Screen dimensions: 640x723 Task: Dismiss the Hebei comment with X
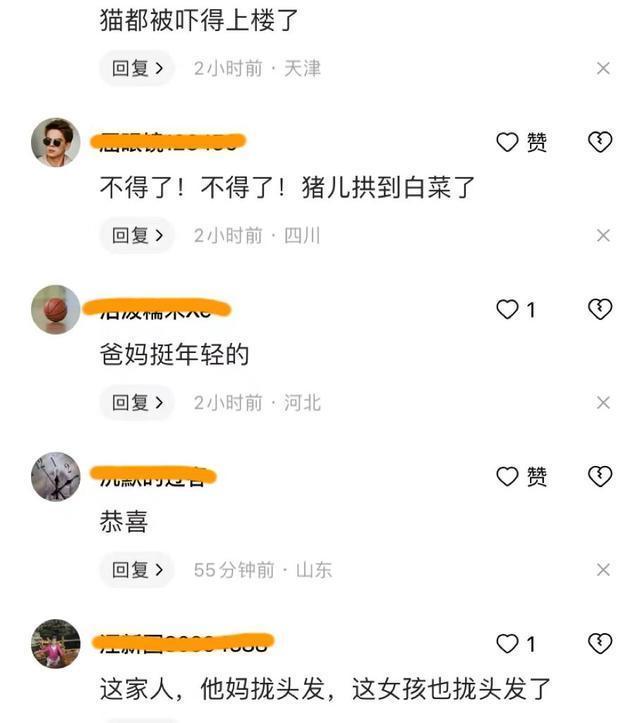[x=603, y=403]
